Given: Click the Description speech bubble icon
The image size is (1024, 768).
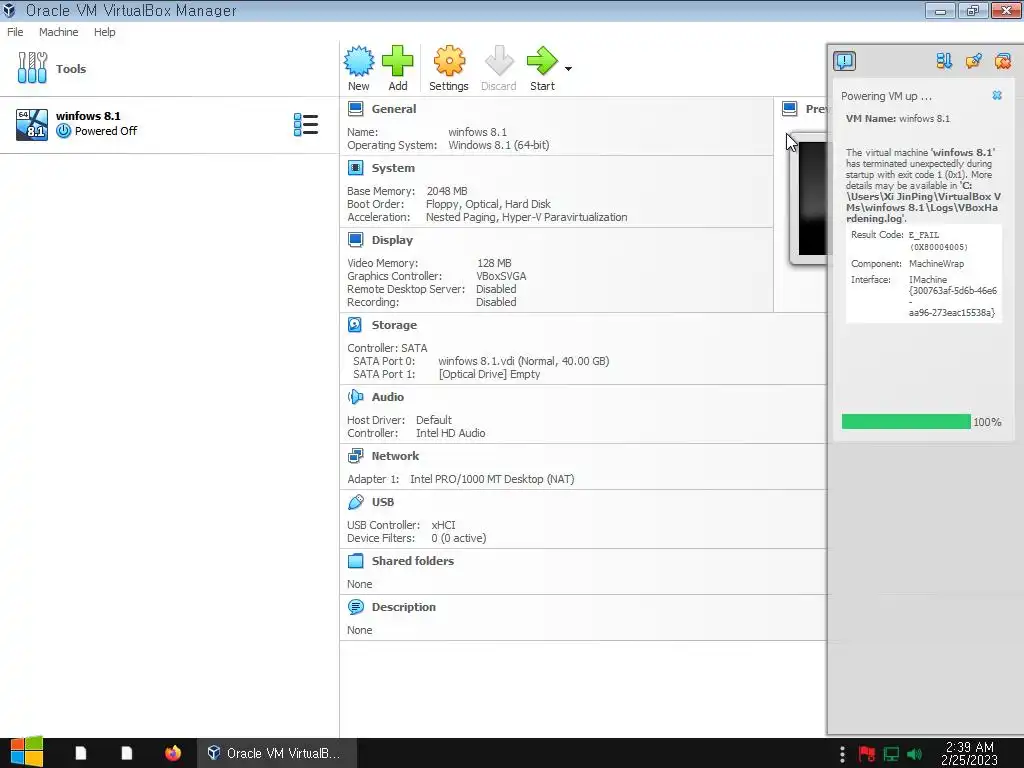Looking at the screenshot, I should 355,607.
